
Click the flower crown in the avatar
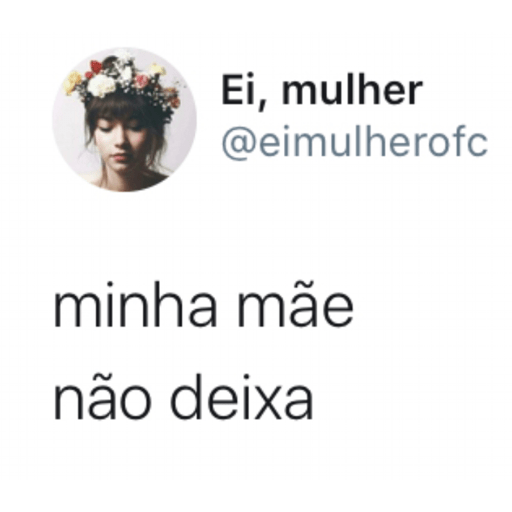[123, 82]
